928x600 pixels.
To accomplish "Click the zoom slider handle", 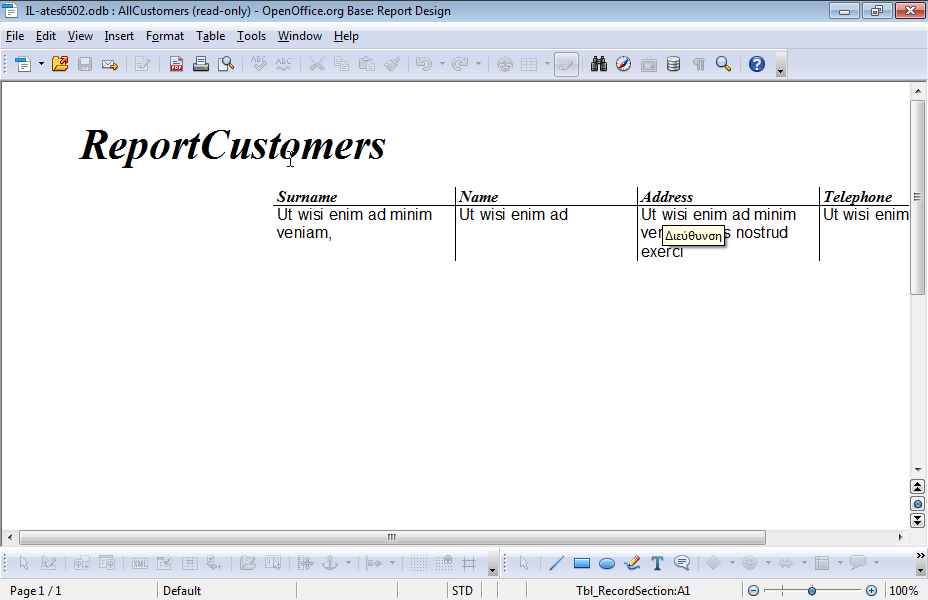I will coord(812,591).
